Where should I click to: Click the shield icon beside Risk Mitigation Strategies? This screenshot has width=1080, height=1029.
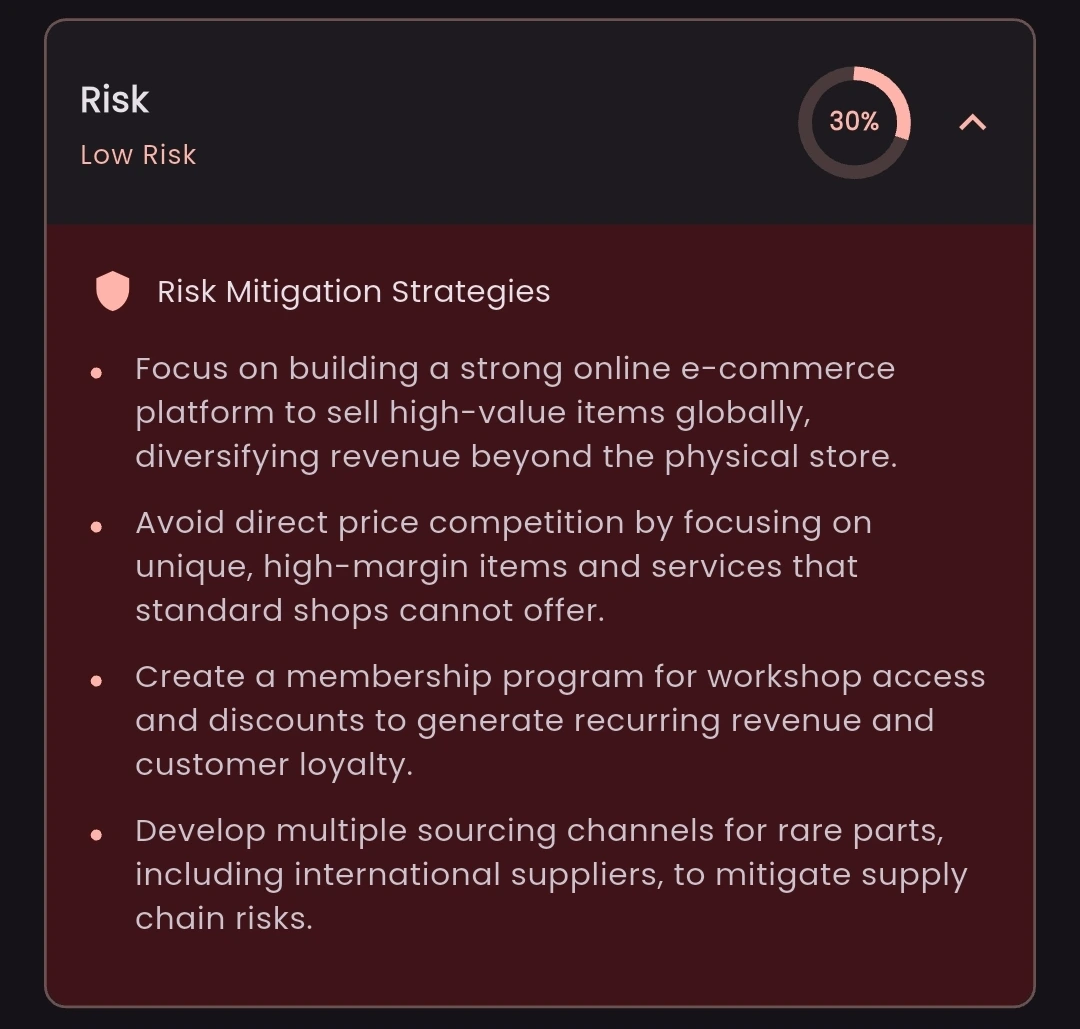coord(112,291)
